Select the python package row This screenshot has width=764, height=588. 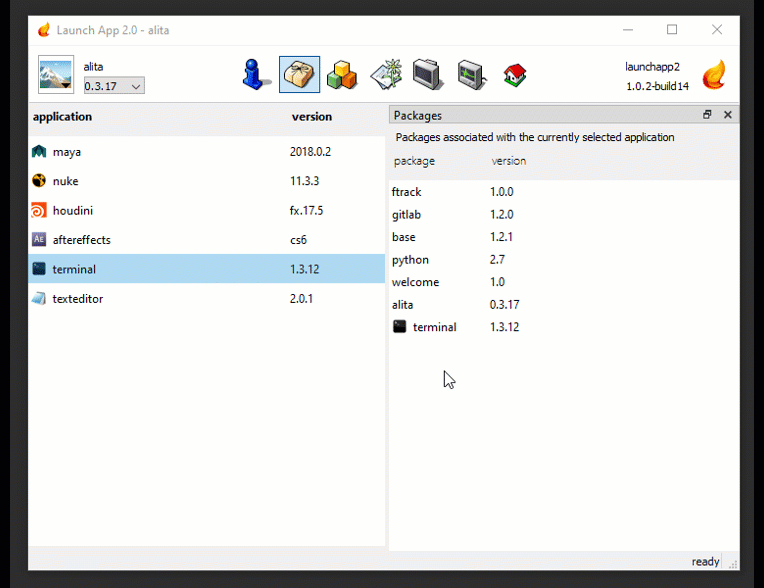564,259
